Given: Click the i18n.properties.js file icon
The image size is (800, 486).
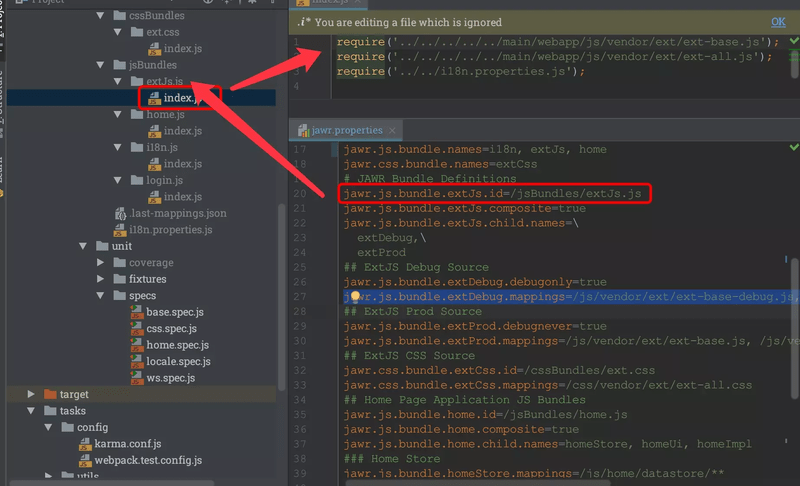Looking at the screenshot, I should pyautogui.click(x=120, y=230).
